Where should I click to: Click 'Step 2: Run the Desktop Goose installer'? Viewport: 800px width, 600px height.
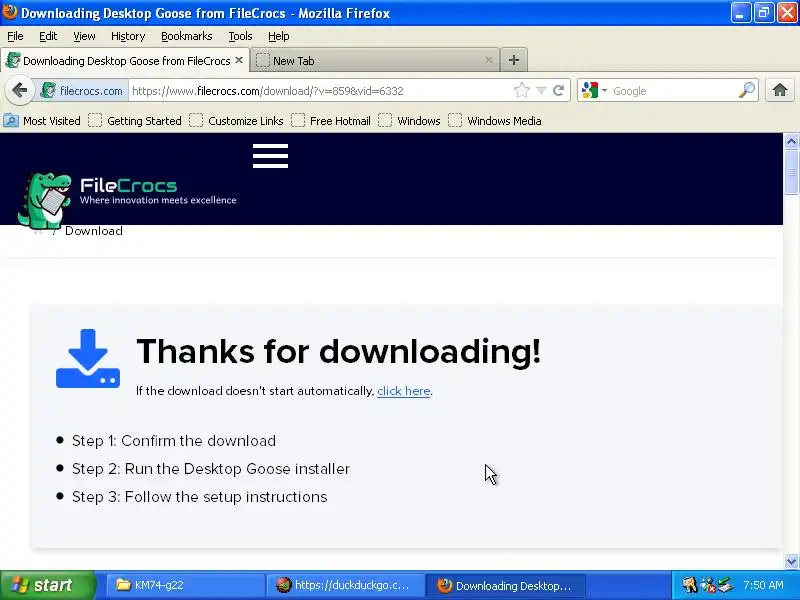tap(211, 469)
